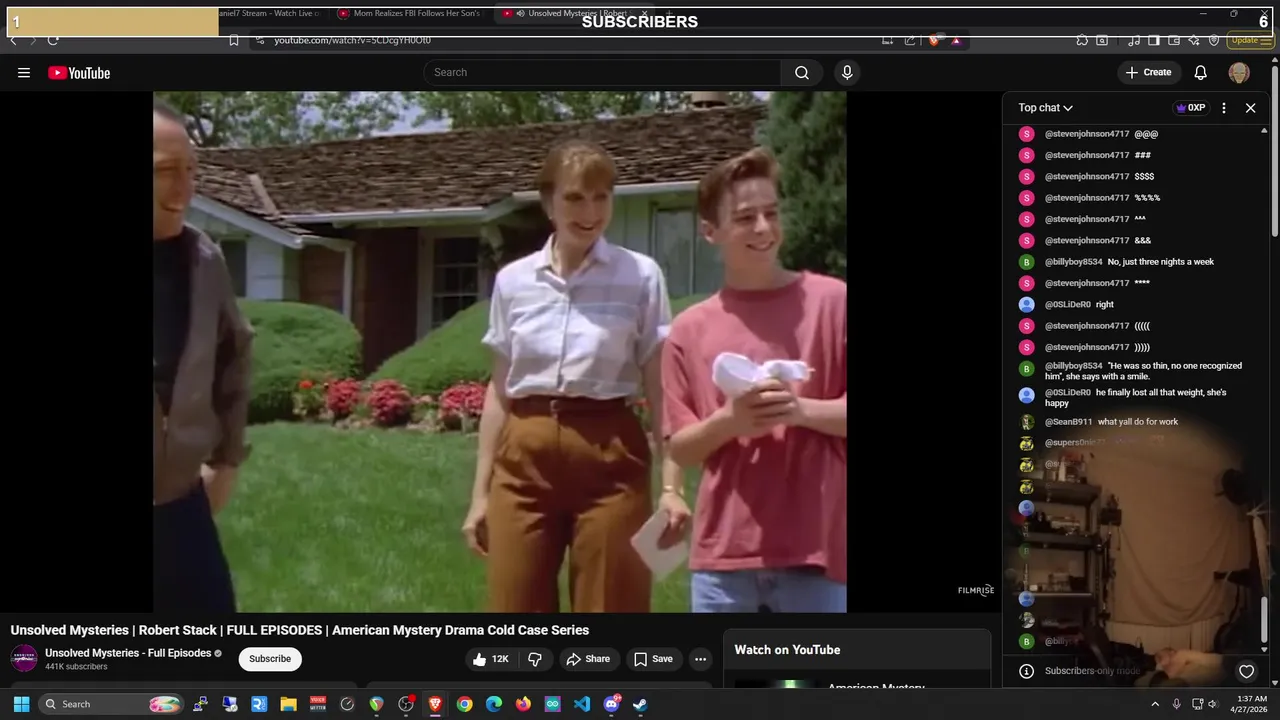The image size is (1280, 720).
Task: Click the video player frame
Action: click(500, 351)
